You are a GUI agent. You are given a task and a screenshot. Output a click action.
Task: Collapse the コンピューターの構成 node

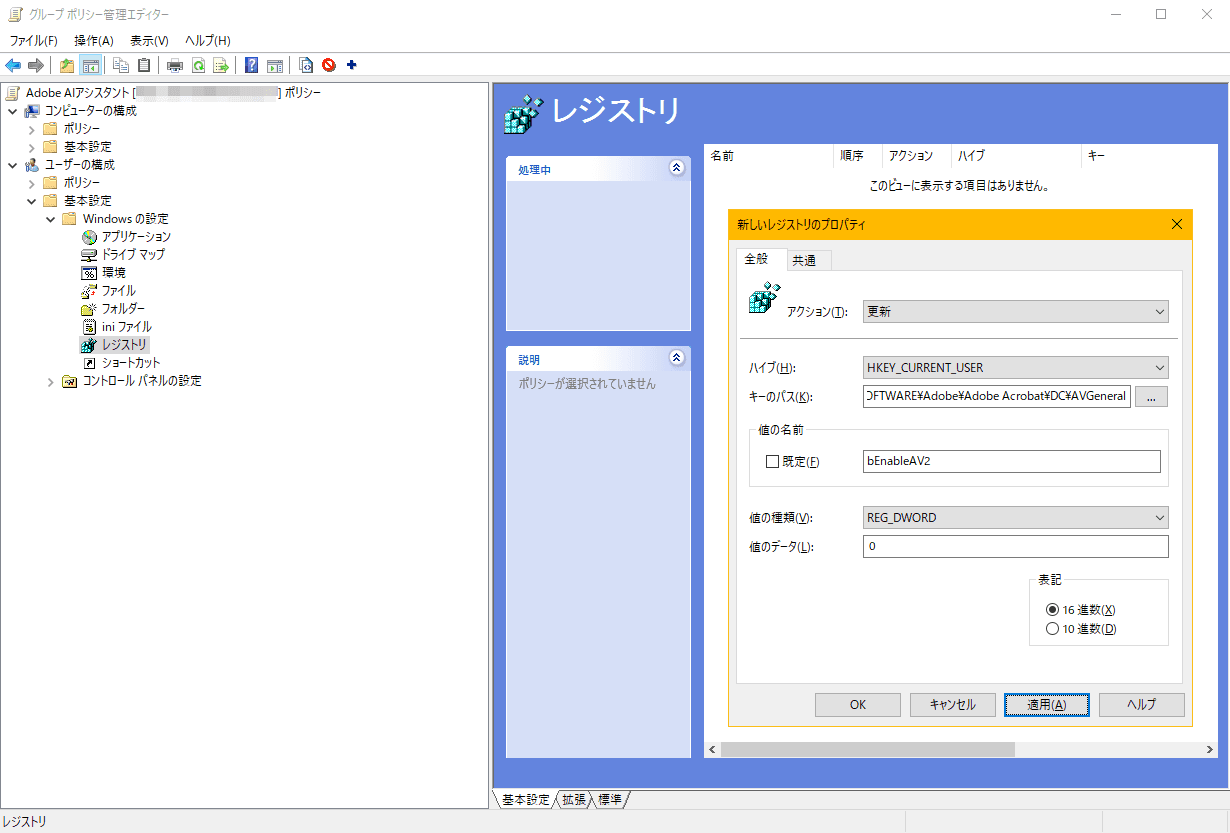point(12,110)
